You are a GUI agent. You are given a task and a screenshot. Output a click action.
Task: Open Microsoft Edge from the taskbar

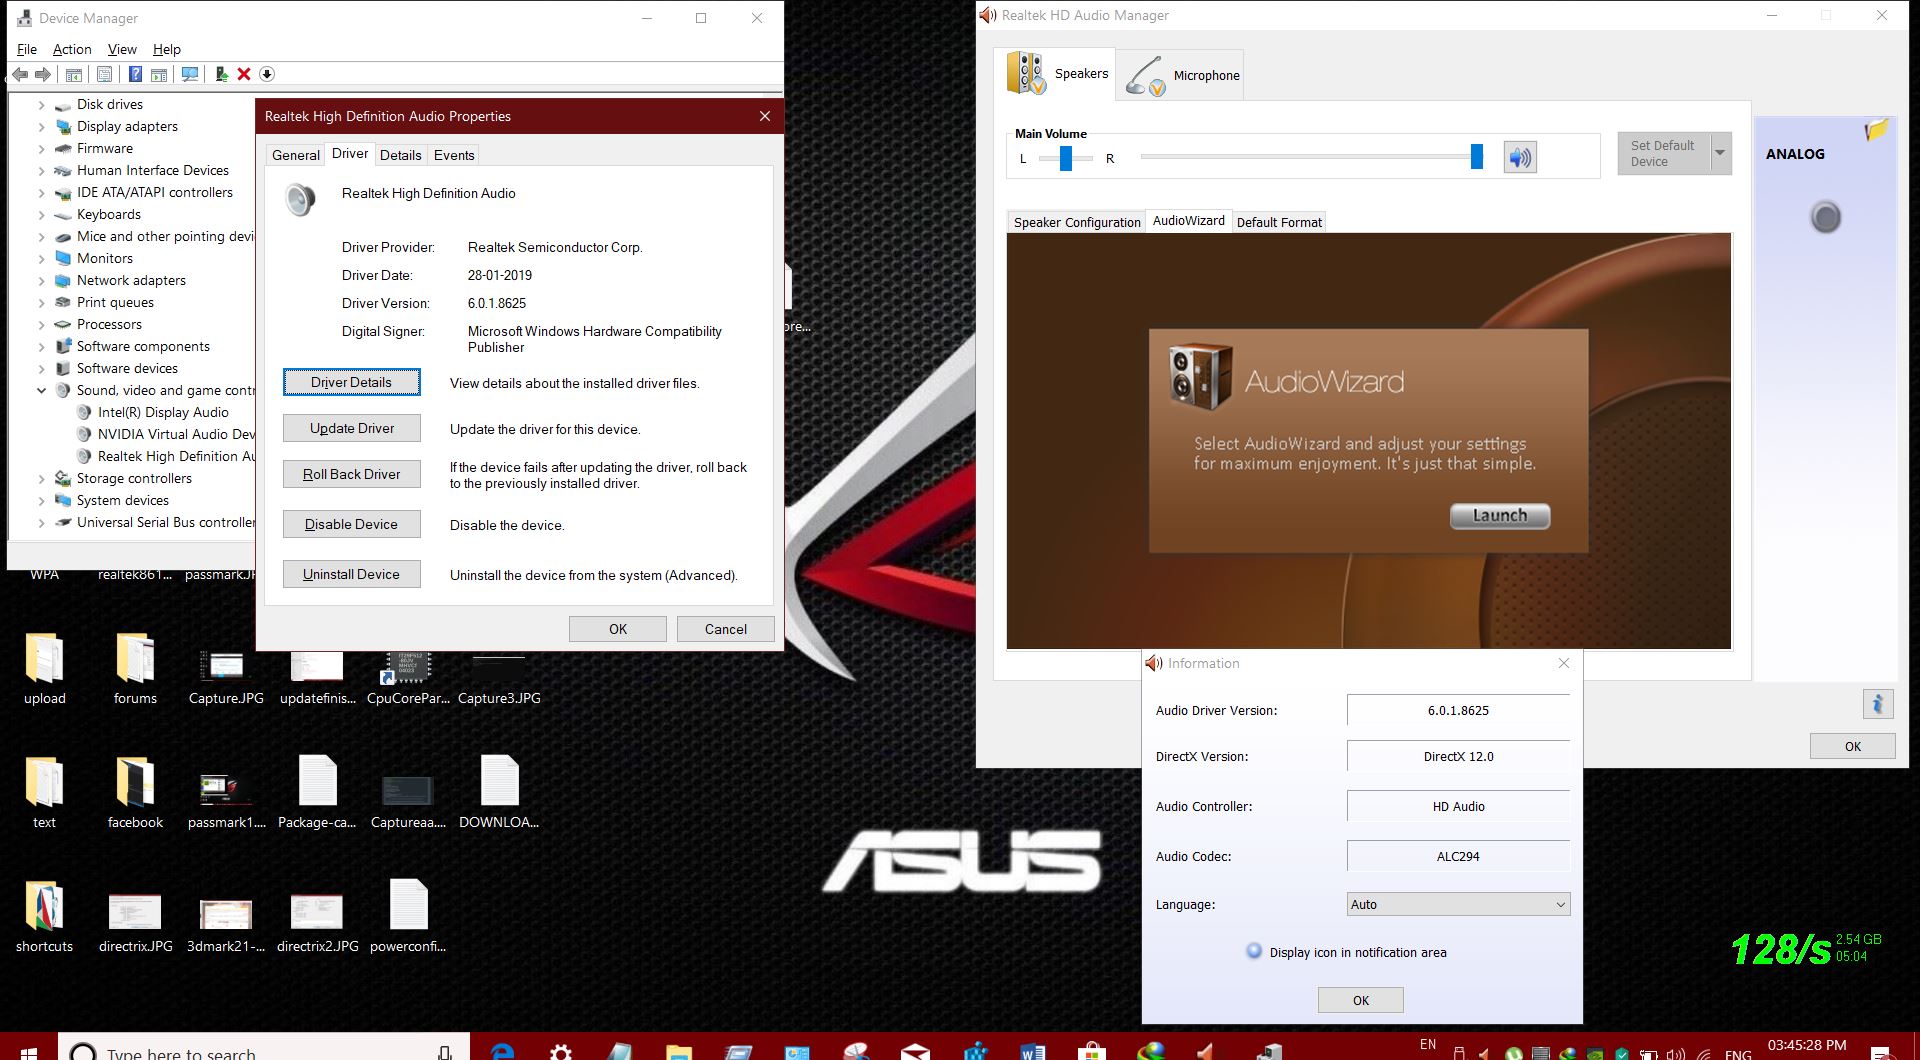502,1050
